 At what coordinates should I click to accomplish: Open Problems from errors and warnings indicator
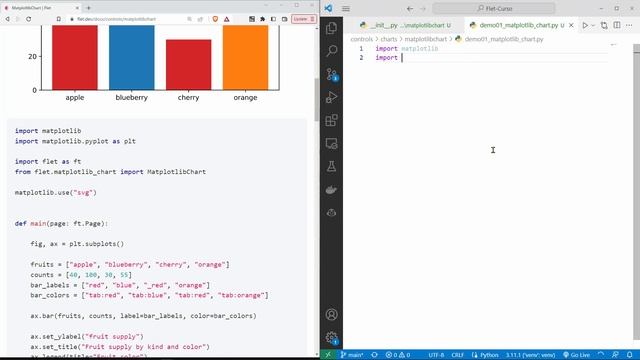coord(398,355)
